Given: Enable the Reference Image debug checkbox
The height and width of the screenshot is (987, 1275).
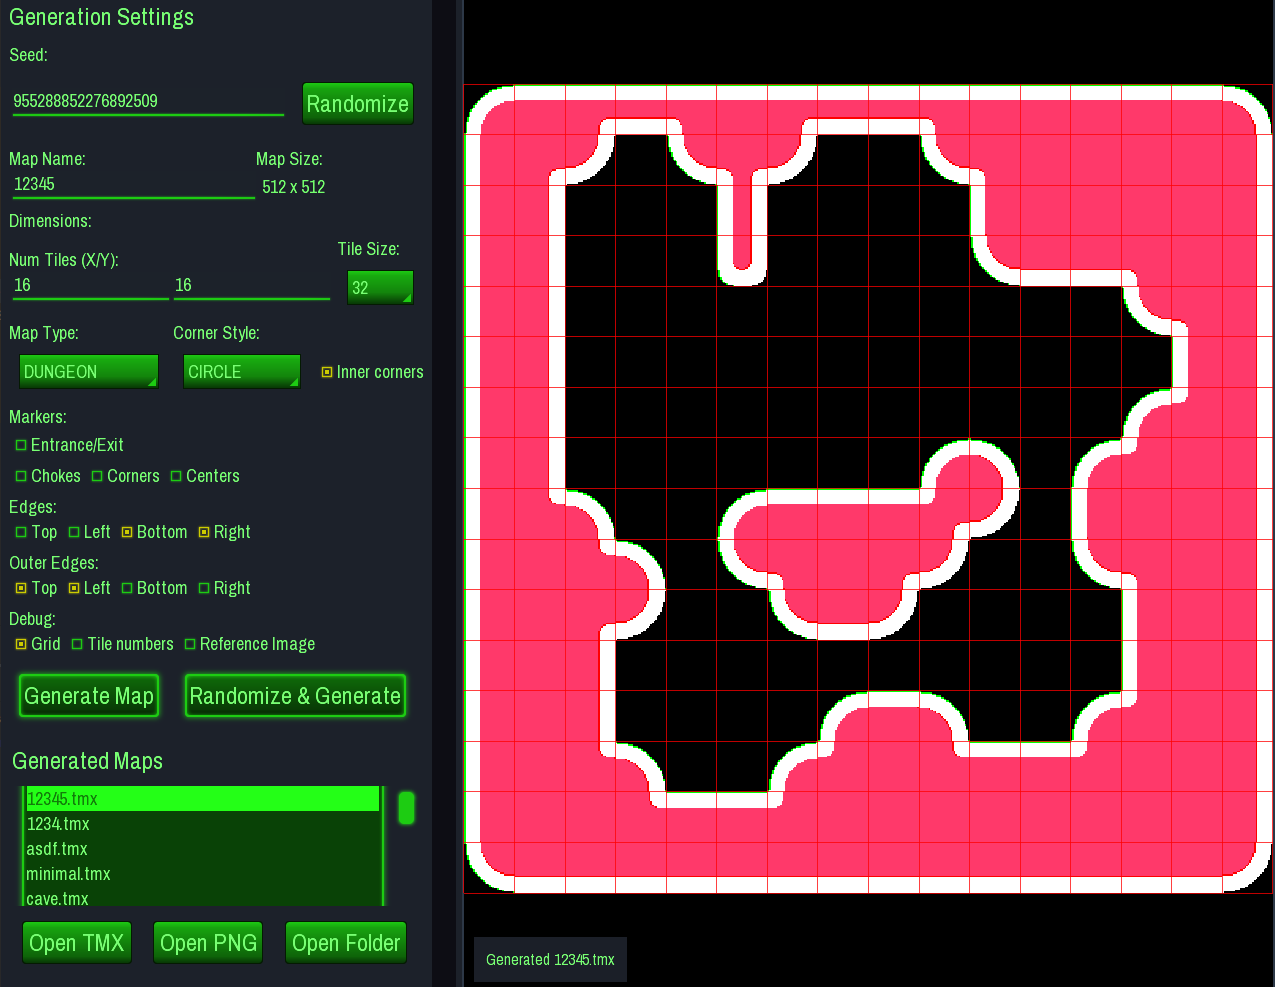Looking at the screenshot, I should [x=190, y=644].
